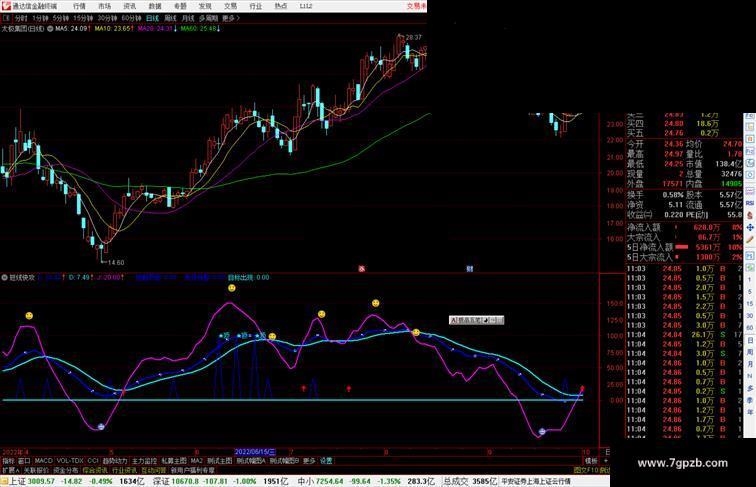Select the 周线 weekly chart tab
756x487 pixels.
pyautogui.click(x=171, y=18)
